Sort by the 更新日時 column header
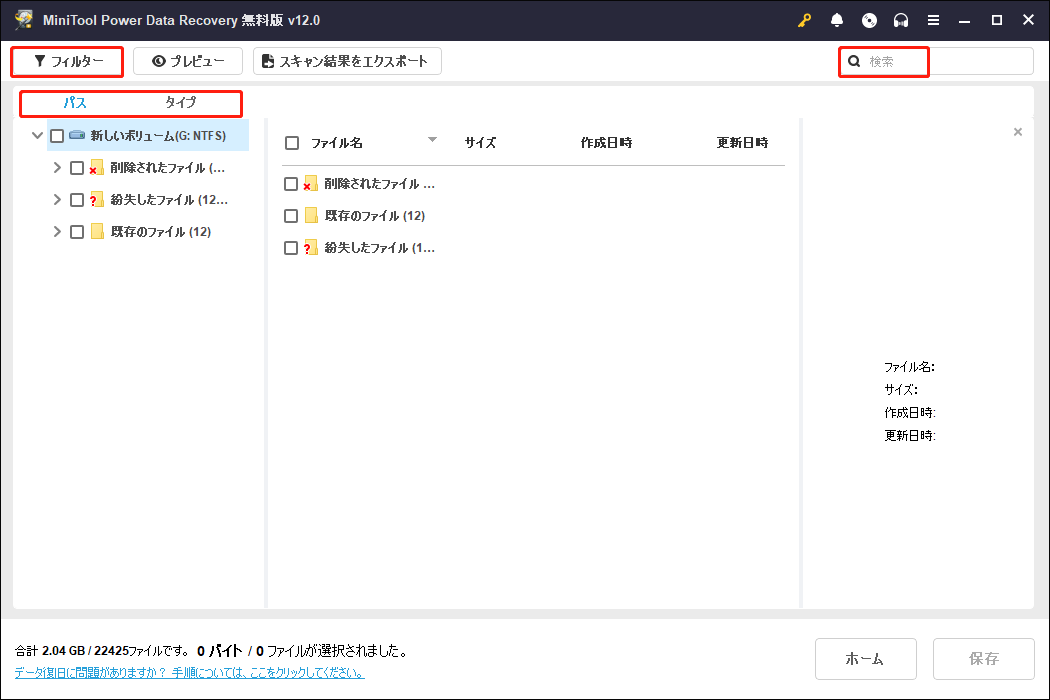The width and height of the screenshot is (1050, 700). click(742, 143)
